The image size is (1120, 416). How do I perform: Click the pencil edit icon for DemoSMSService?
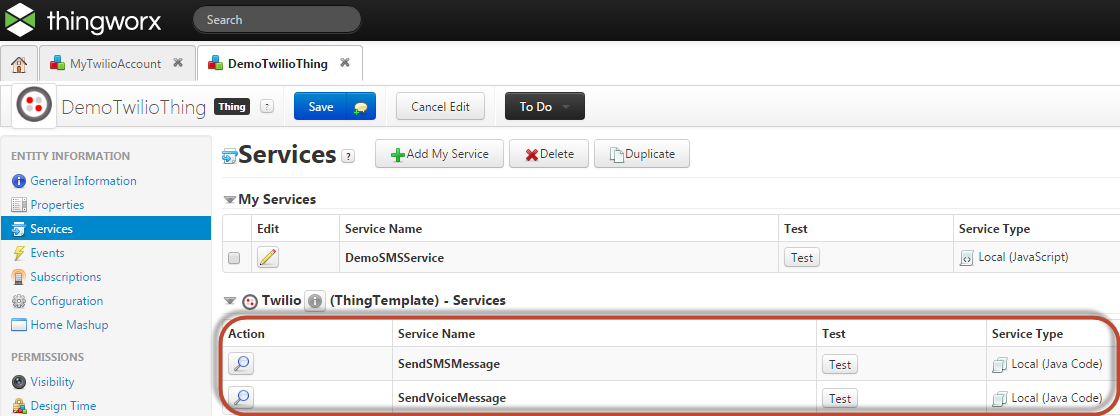coord(268,257)
